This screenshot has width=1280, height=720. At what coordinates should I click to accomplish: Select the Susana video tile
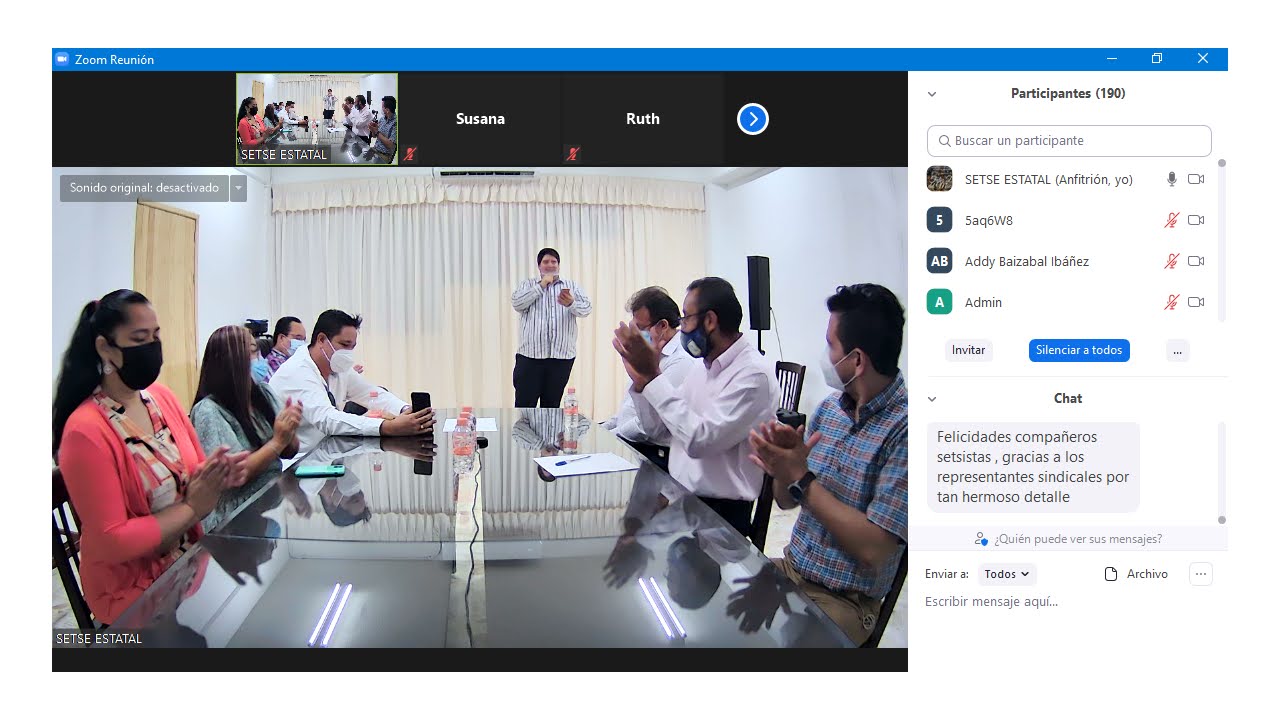(480, 119)
